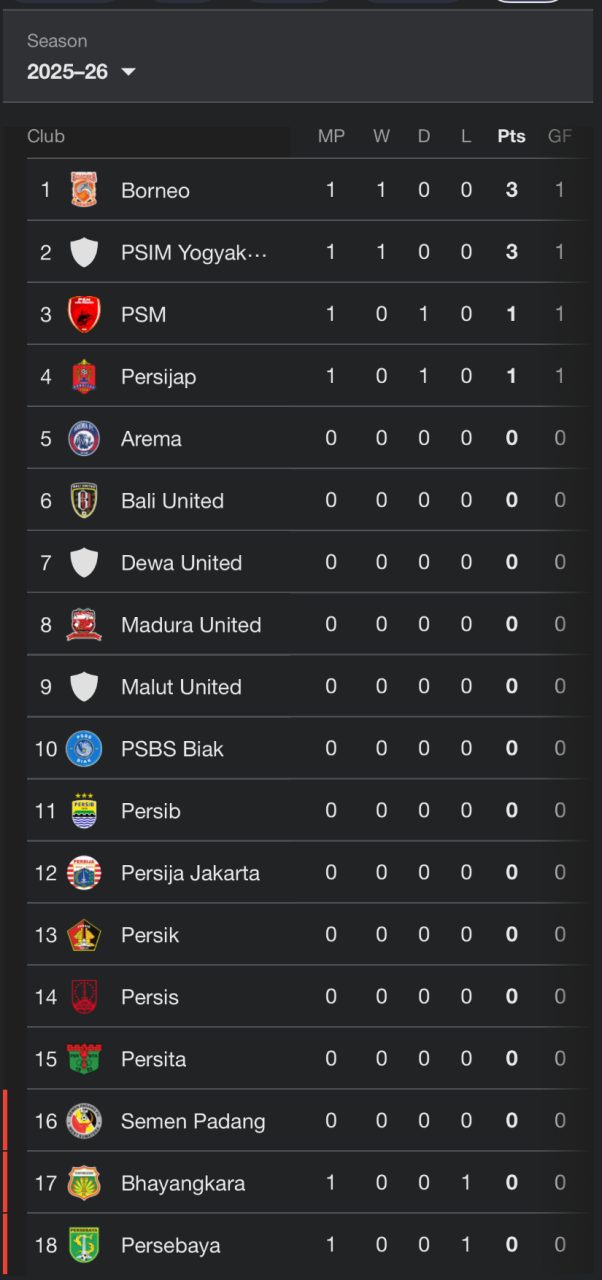Select the Malut United row name
Image resolution: width=602 pixels, height=1280 pixels.
181,686
